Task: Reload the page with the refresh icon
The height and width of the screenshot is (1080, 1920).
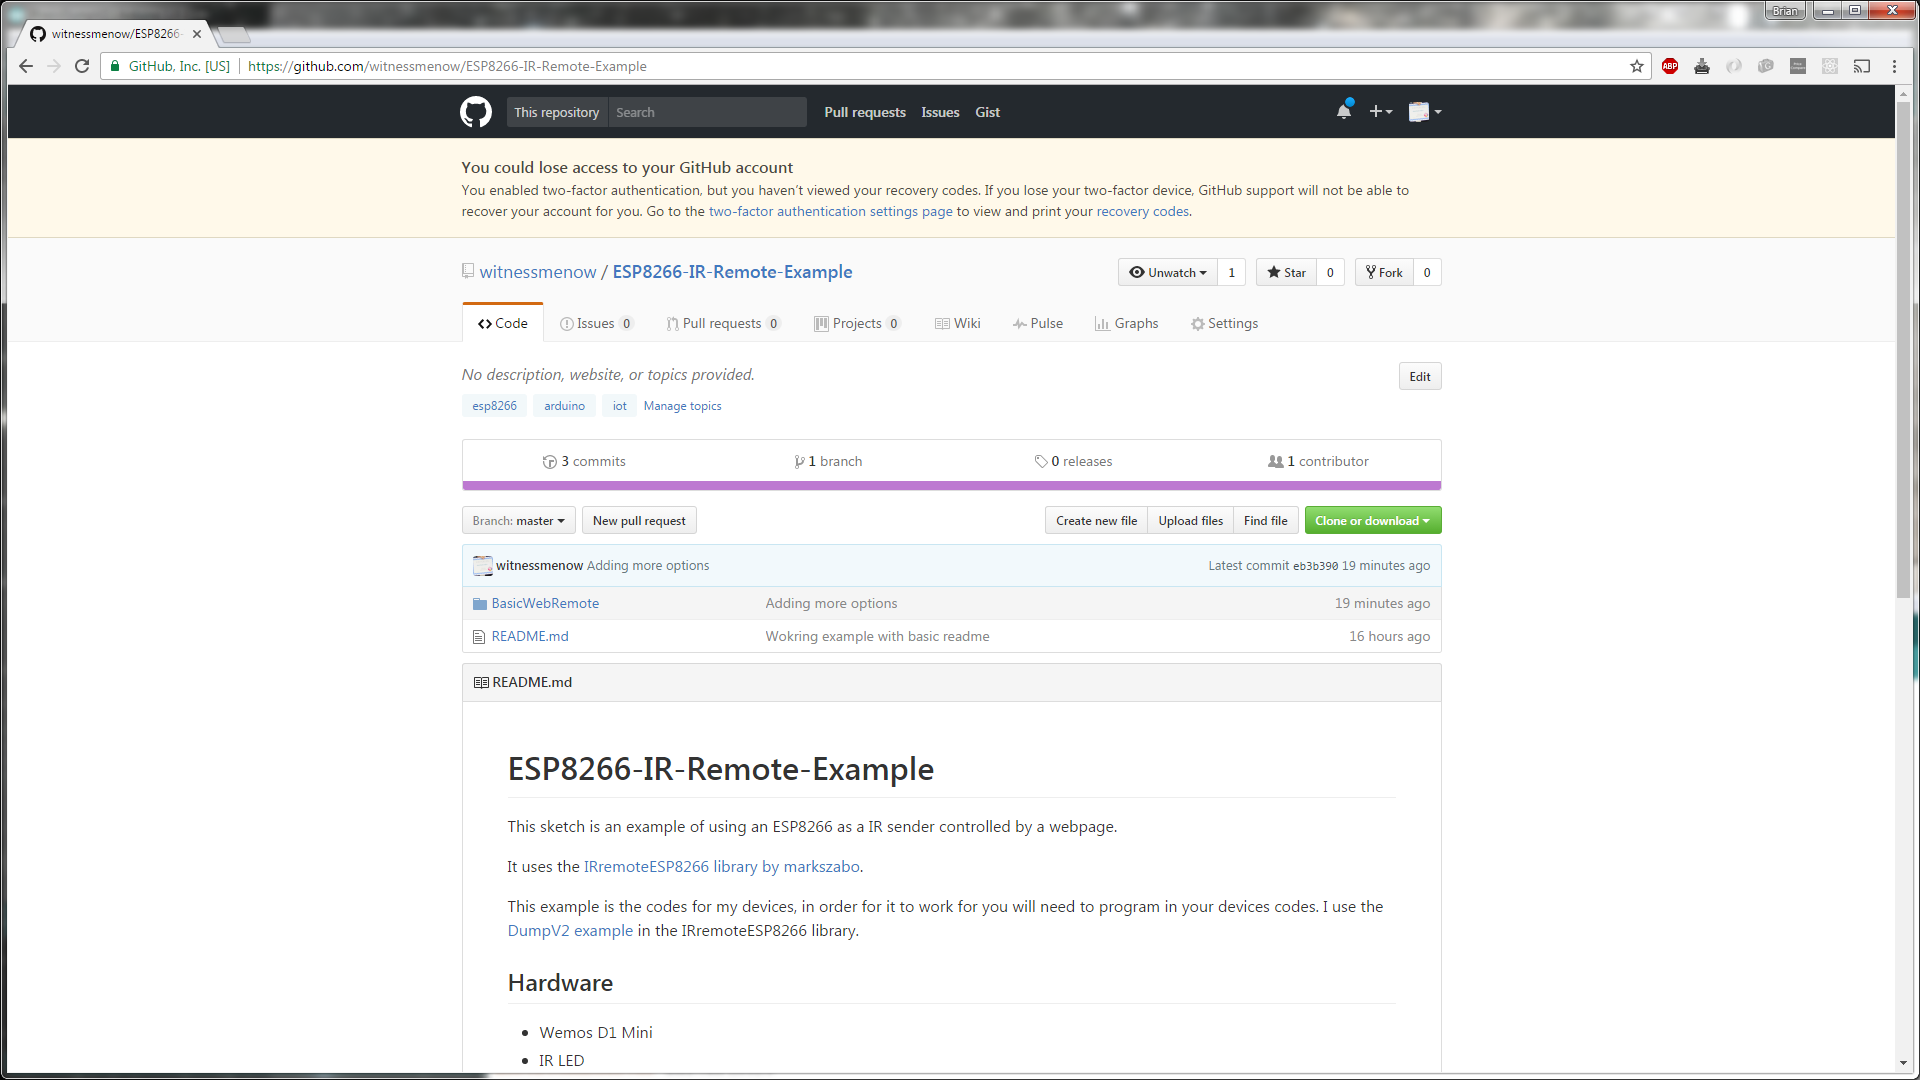Action: [82, 66]
